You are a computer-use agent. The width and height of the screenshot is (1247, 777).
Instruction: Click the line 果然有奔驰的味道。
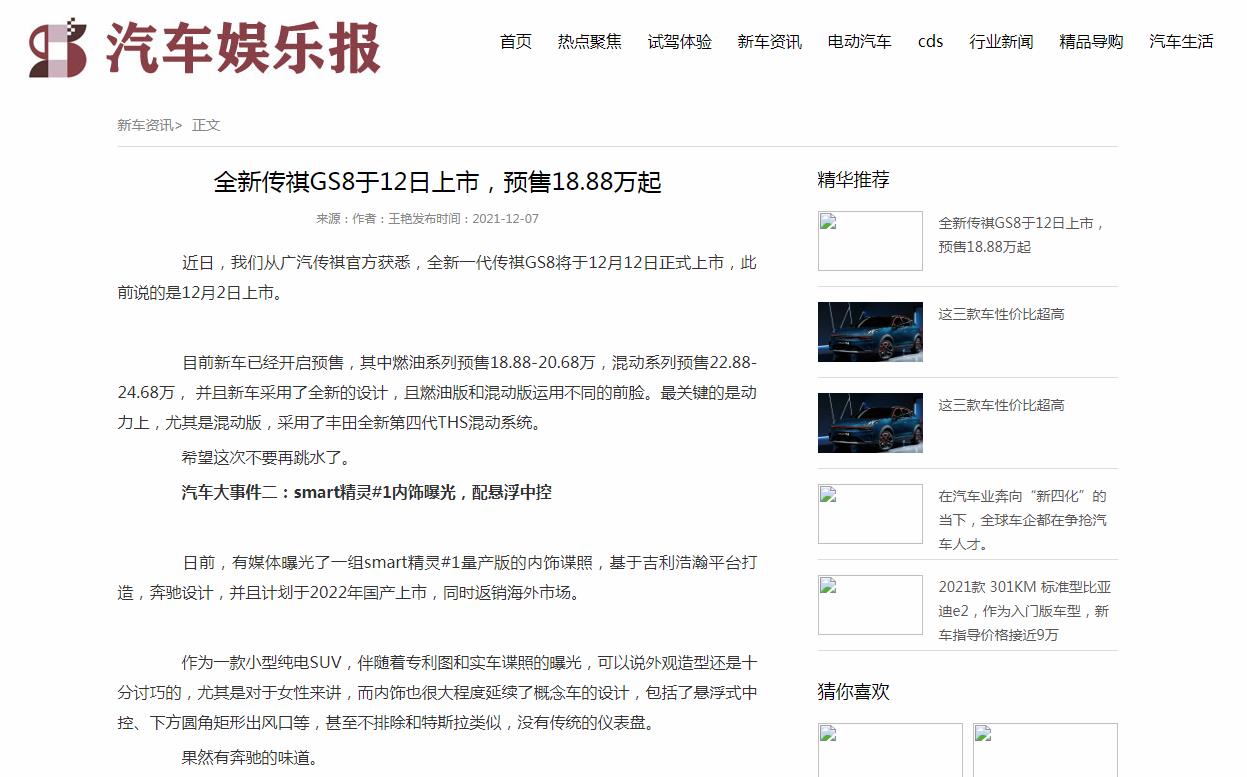pyautogui.click(x=249, y=757)
